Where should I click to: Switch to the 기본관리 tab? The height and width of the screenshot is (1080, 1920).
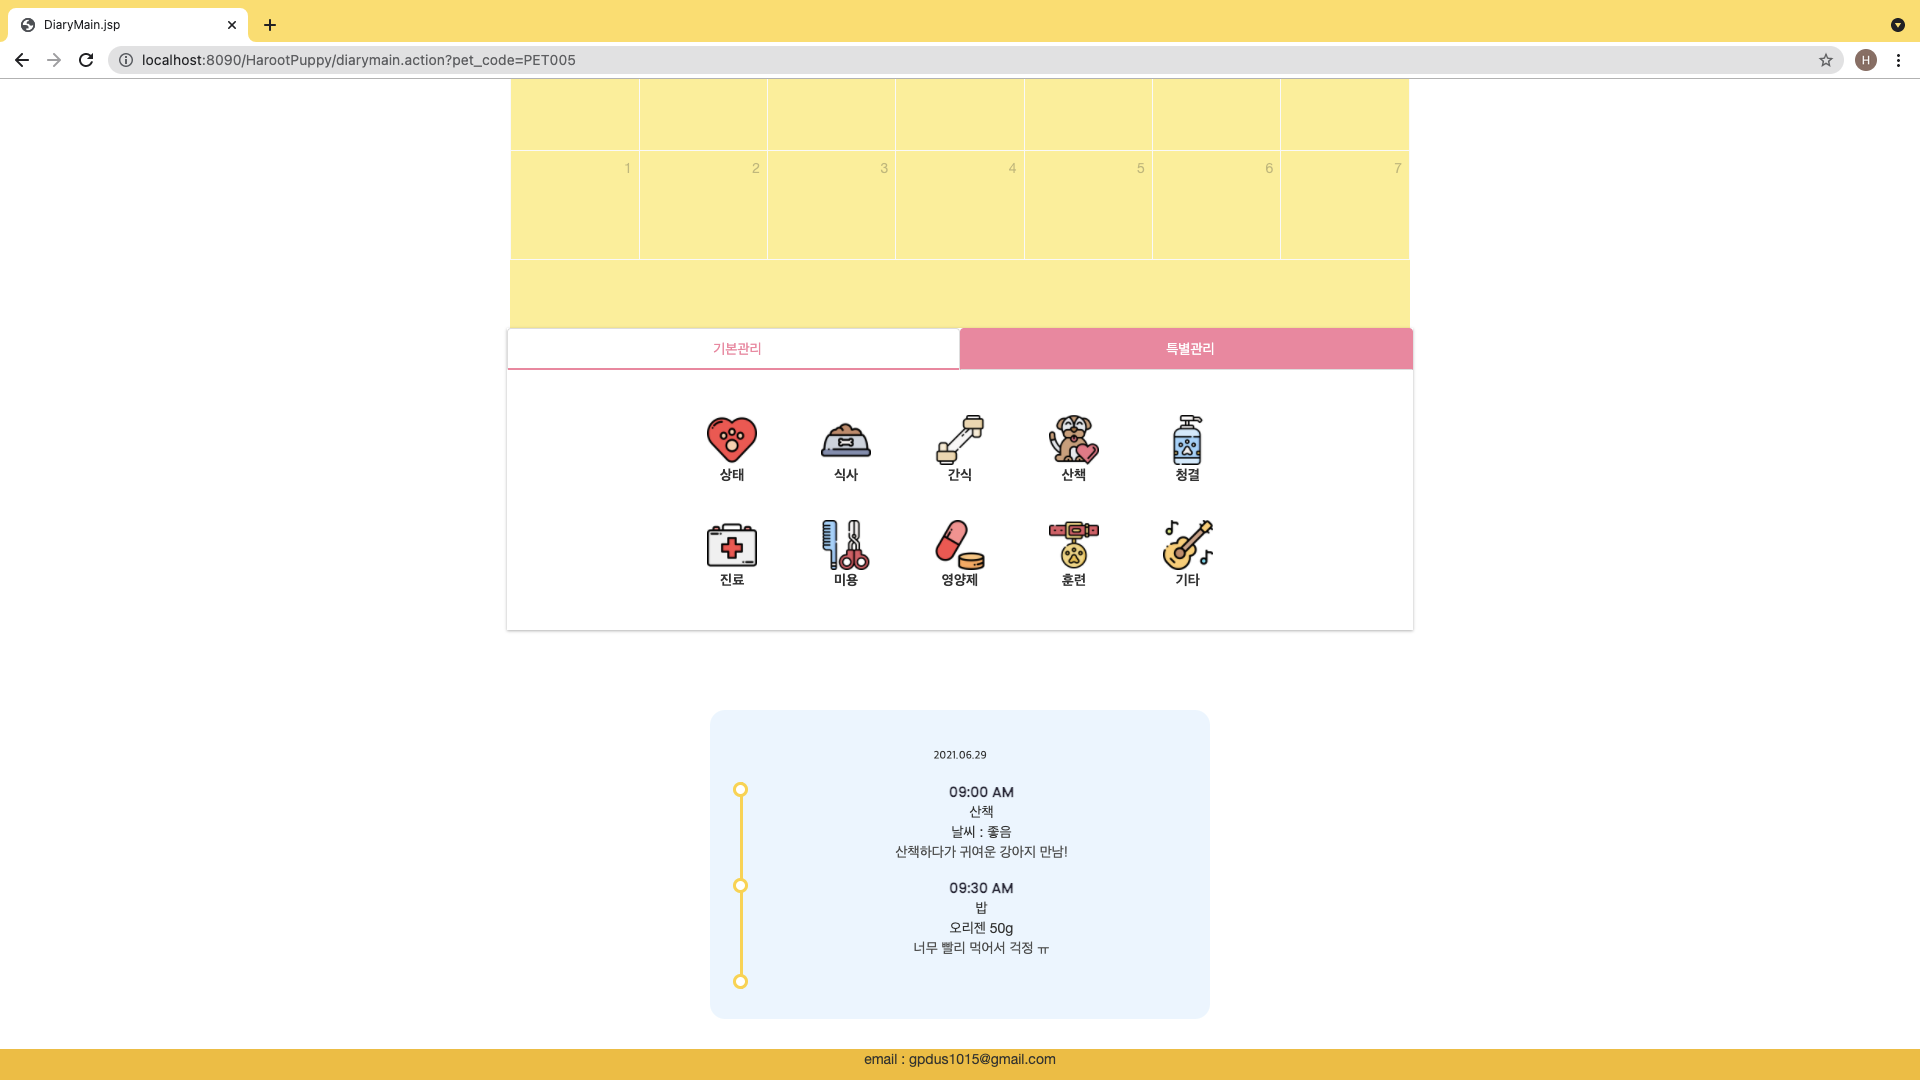tap(736, 349)
